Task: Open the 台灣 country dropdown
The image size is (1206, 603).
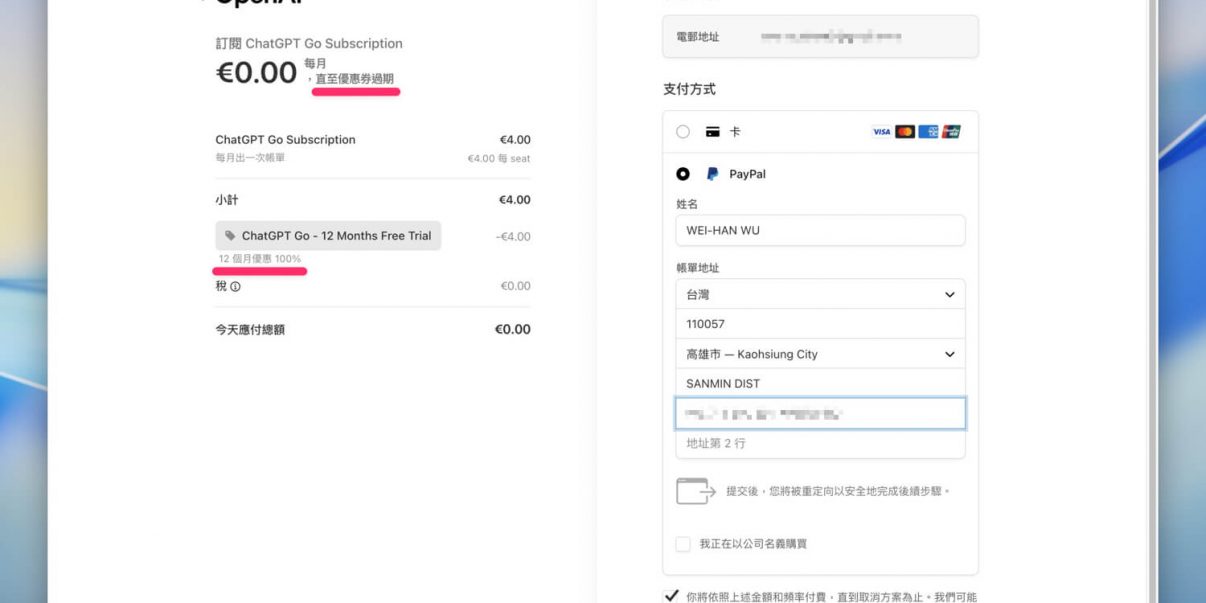Action: 820,294
